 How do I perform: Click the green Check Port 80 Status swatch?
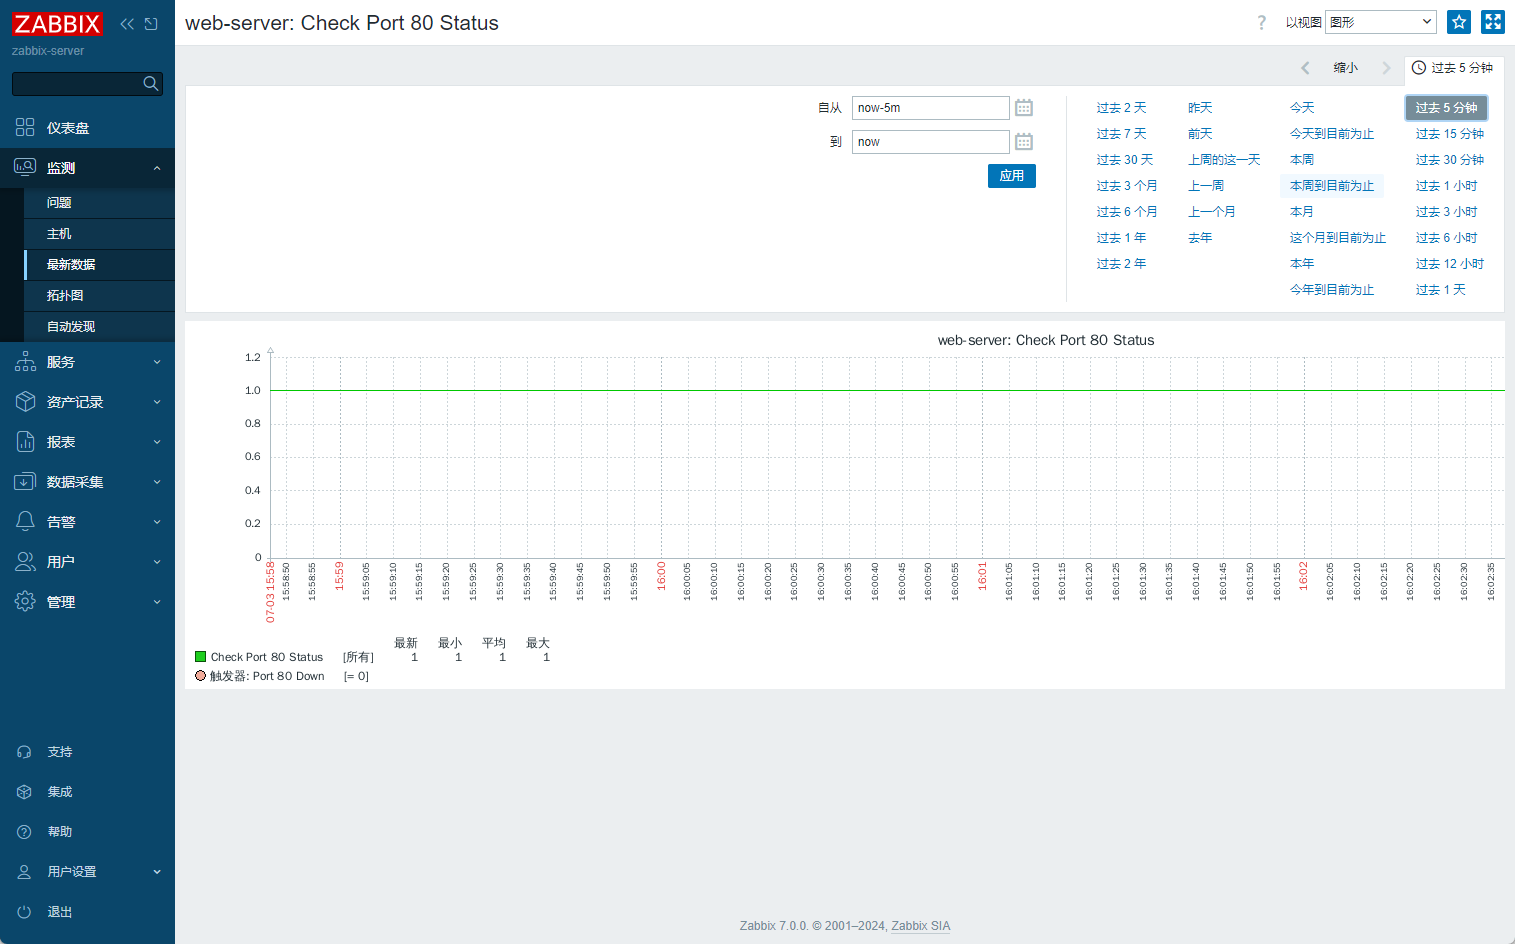200,657
